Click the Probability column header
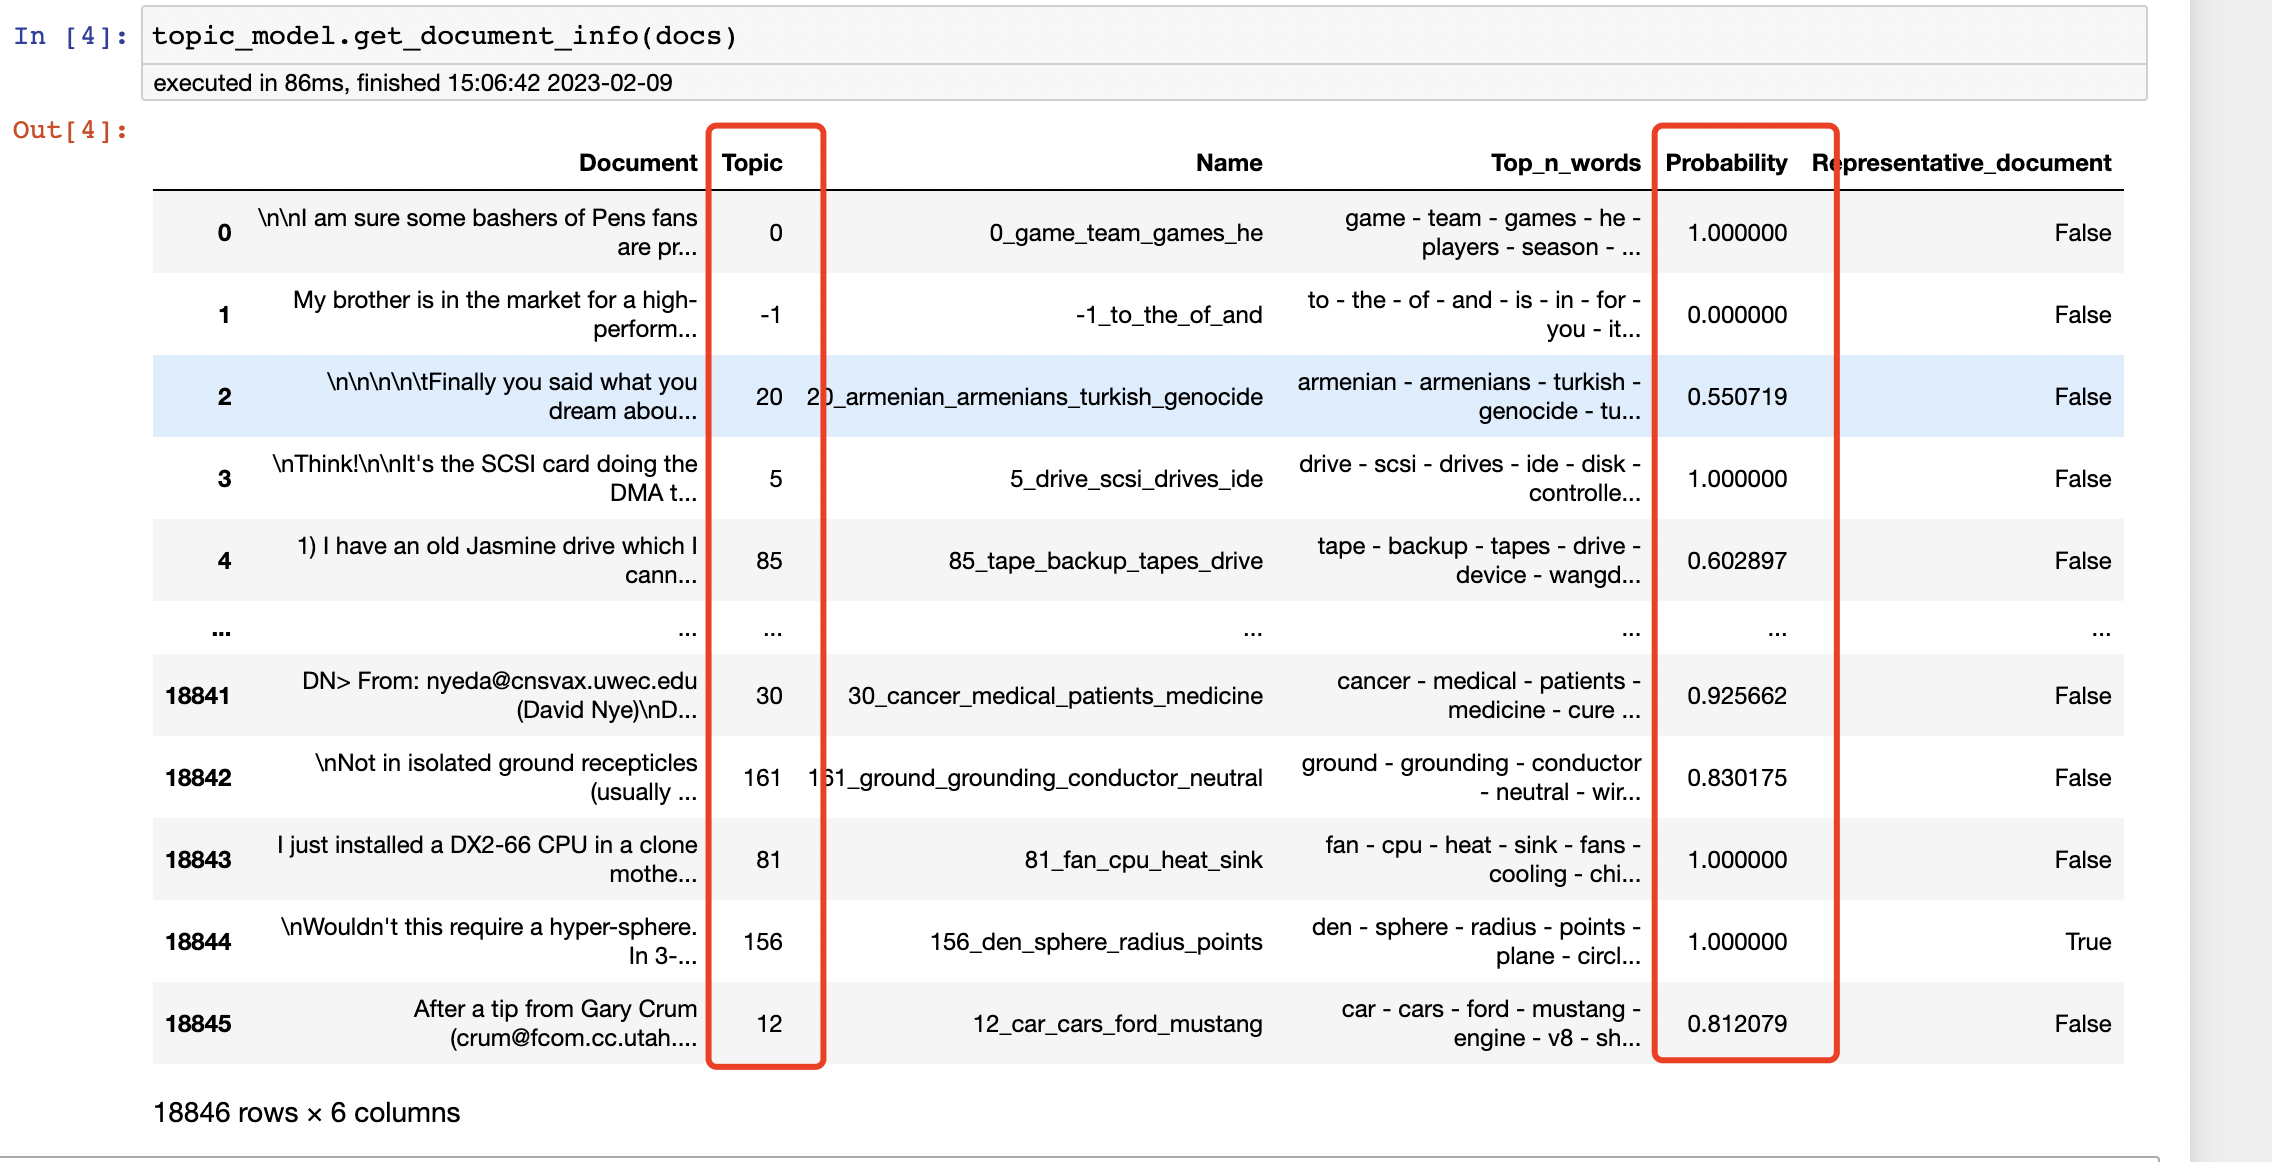The height and width of the screenshot is (1162, 2272). [x=1725, y=163]
